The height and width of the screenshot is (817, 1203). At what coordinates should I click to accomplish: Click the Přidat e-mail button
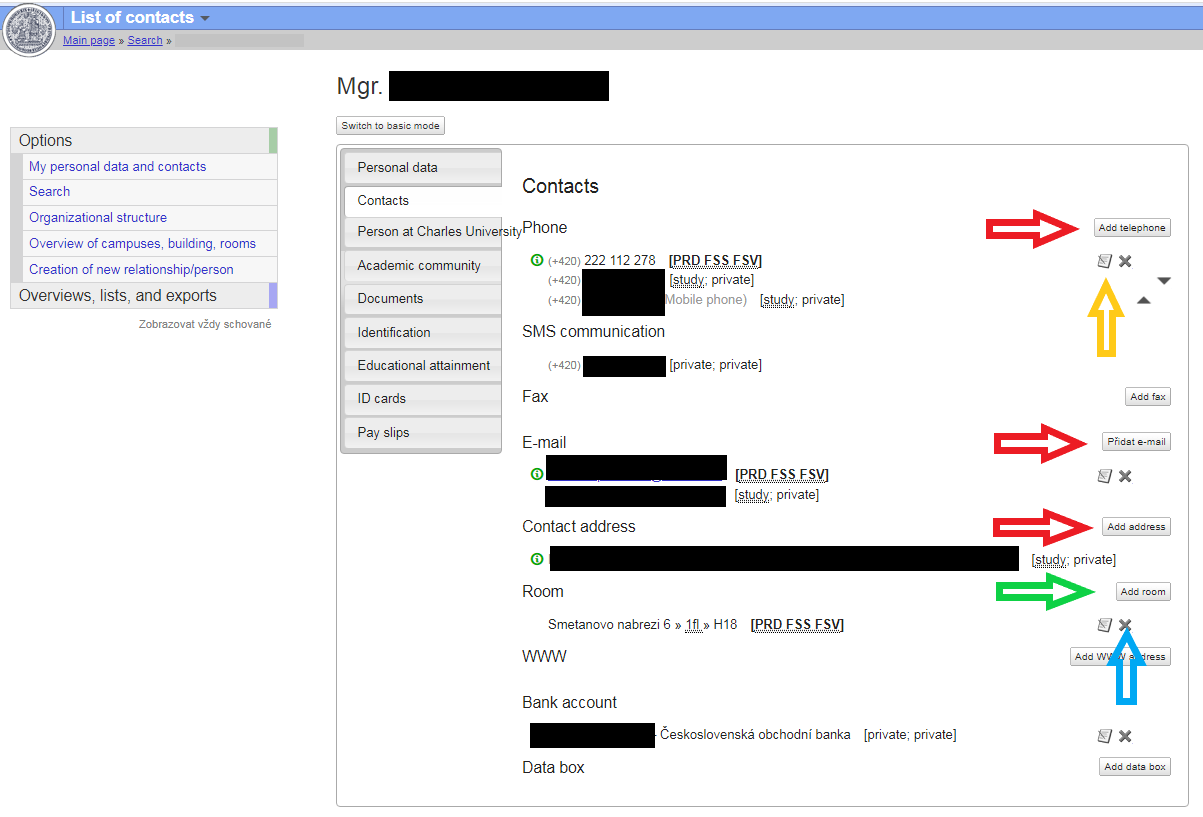1136,442
